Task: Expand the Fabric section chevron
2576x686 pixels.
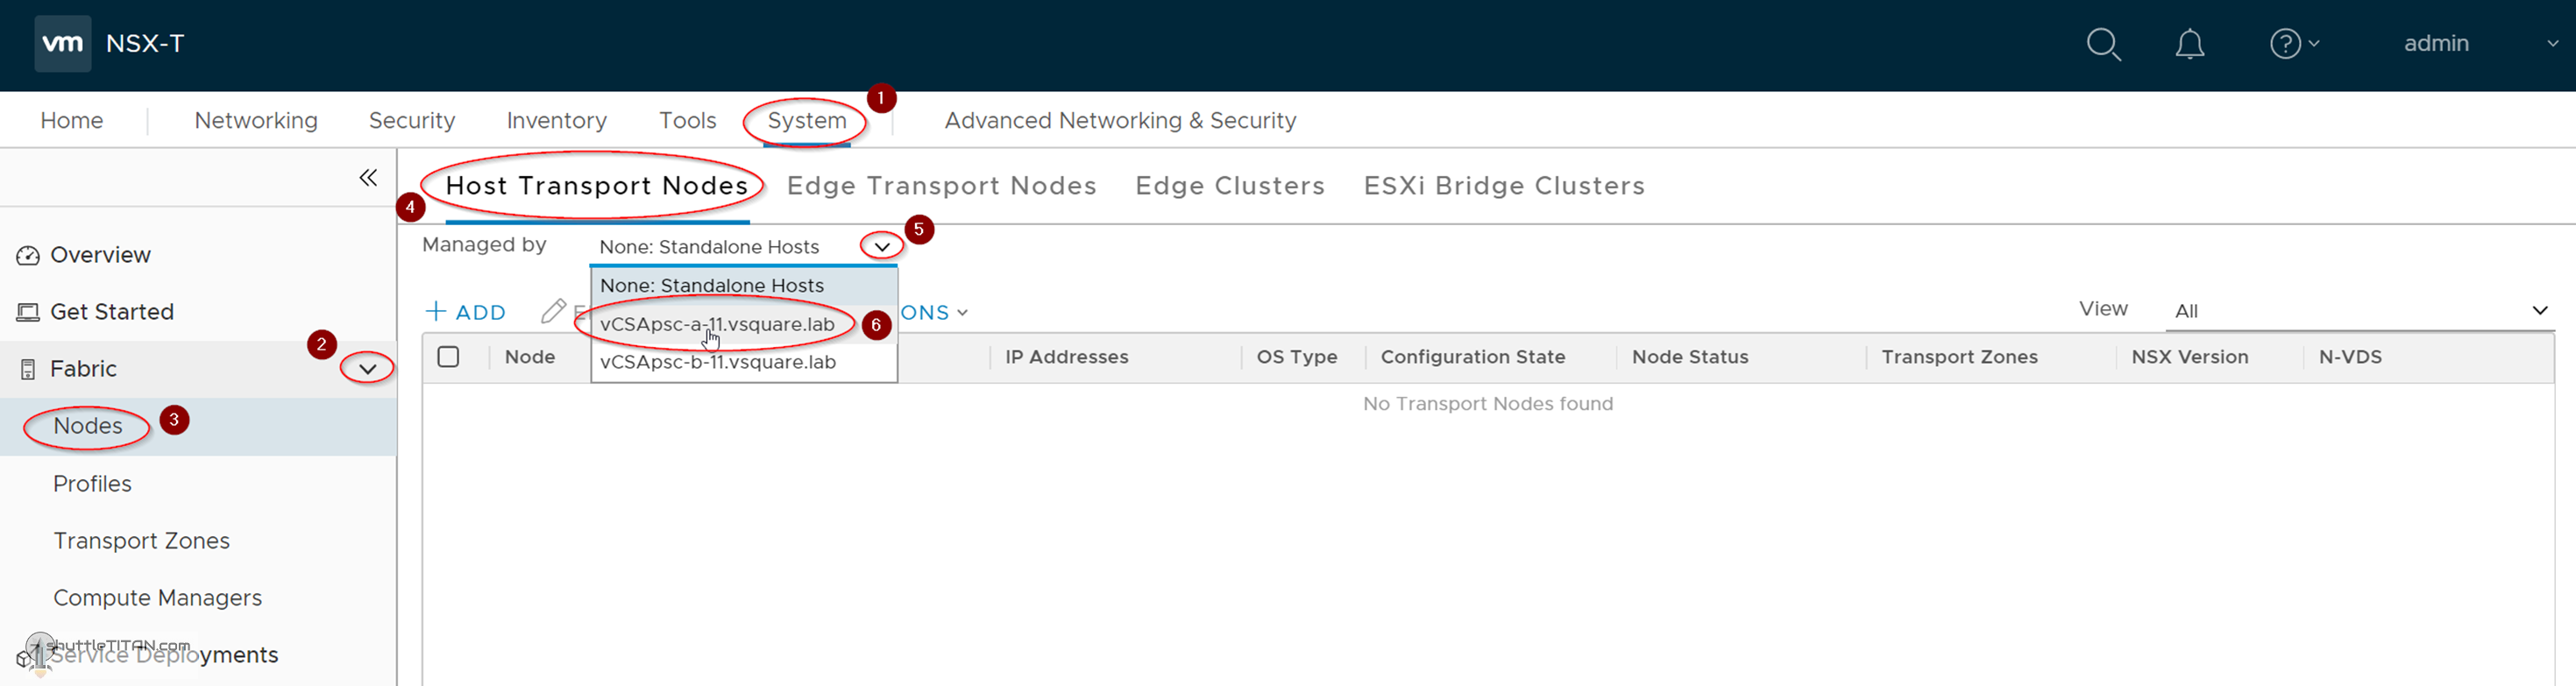Action: click(x=367, y=368)
